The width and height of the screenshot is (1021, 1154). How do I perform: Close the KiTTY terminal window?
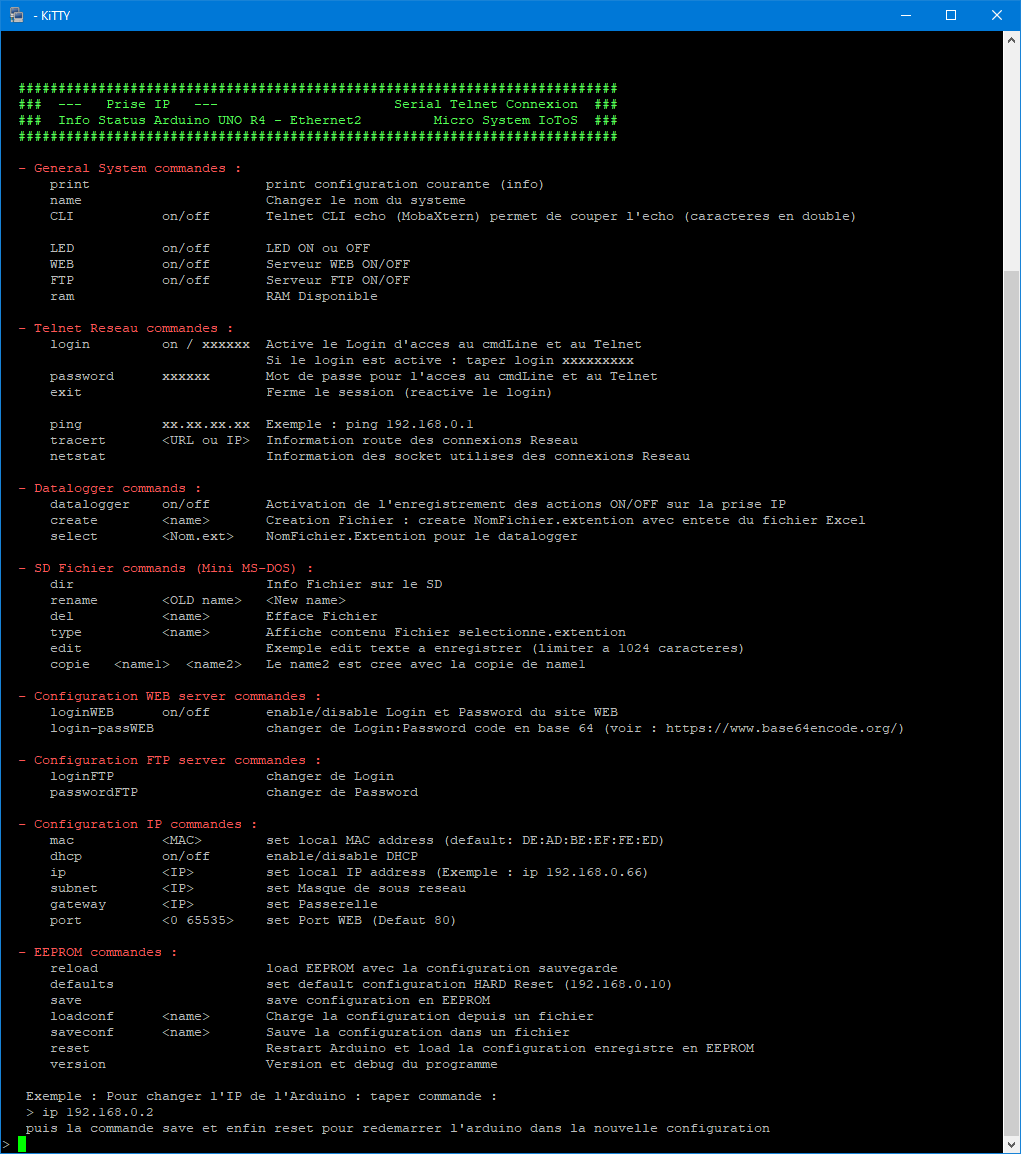(x=997, y=15)
